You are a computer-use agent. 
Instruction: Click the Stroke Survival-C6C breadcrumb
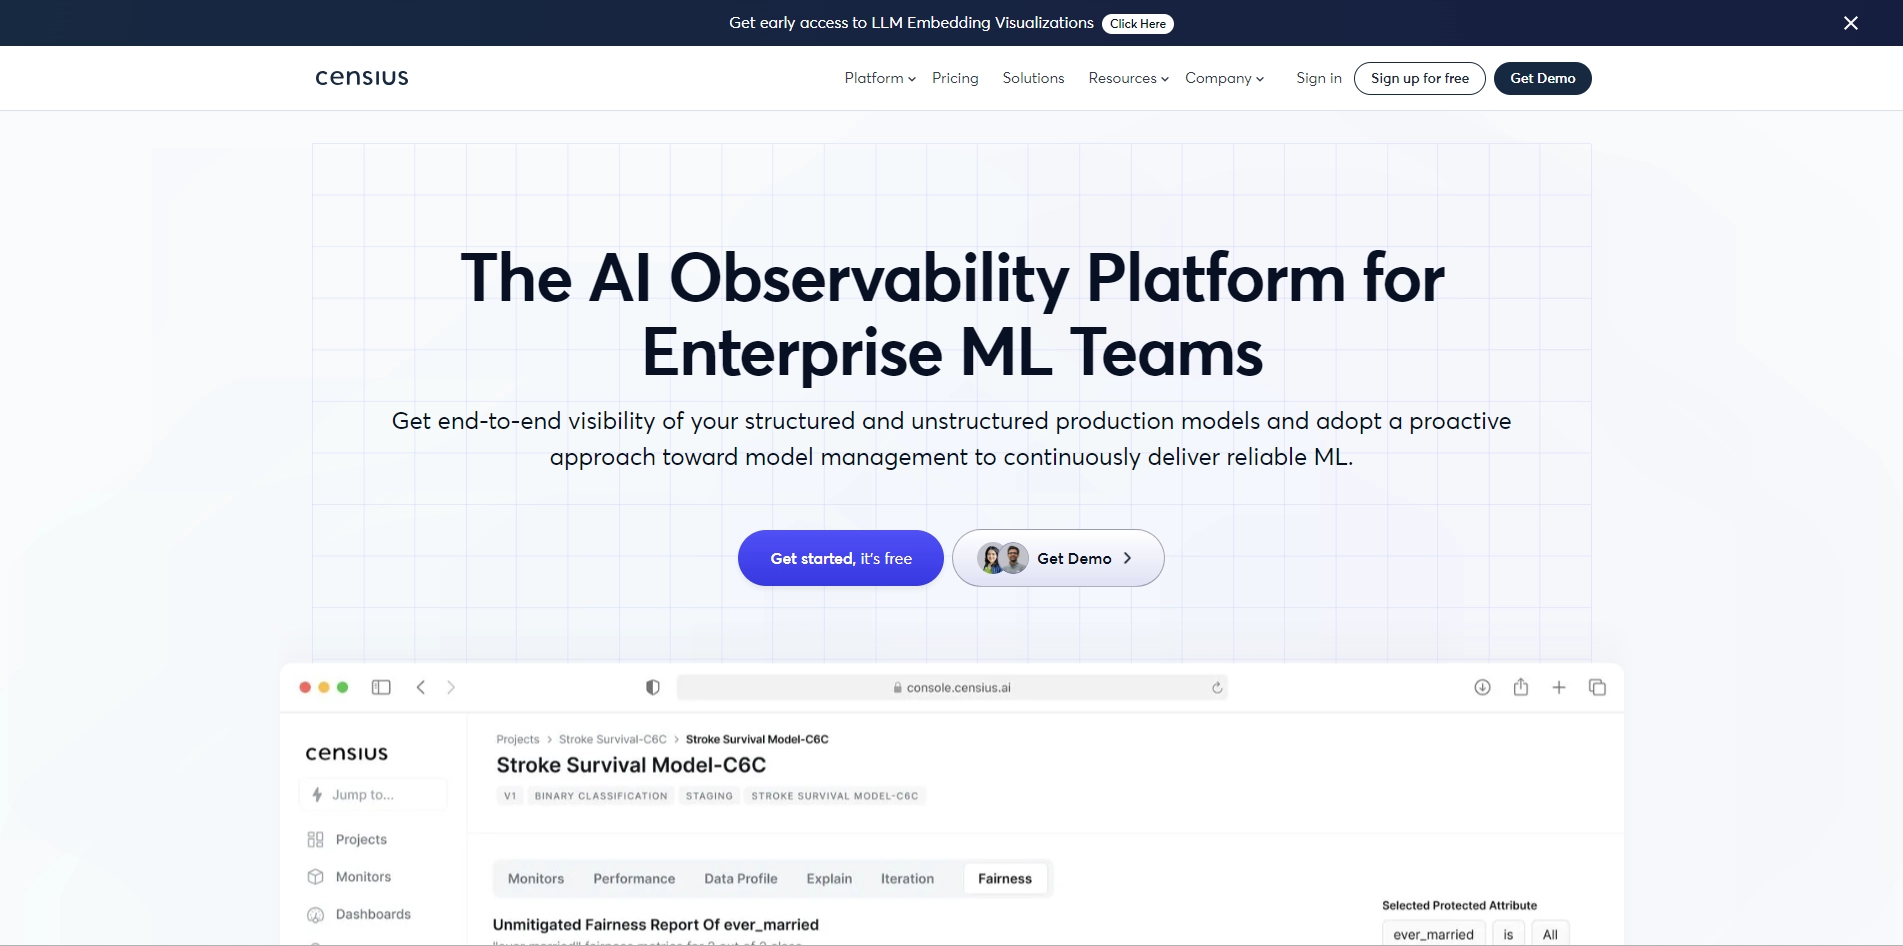click(613, 740)
